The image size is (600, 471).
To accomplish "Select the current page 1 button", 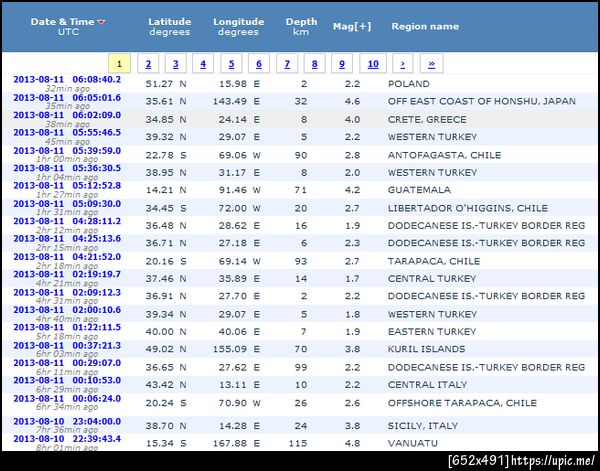I will [x=119, y=64].
